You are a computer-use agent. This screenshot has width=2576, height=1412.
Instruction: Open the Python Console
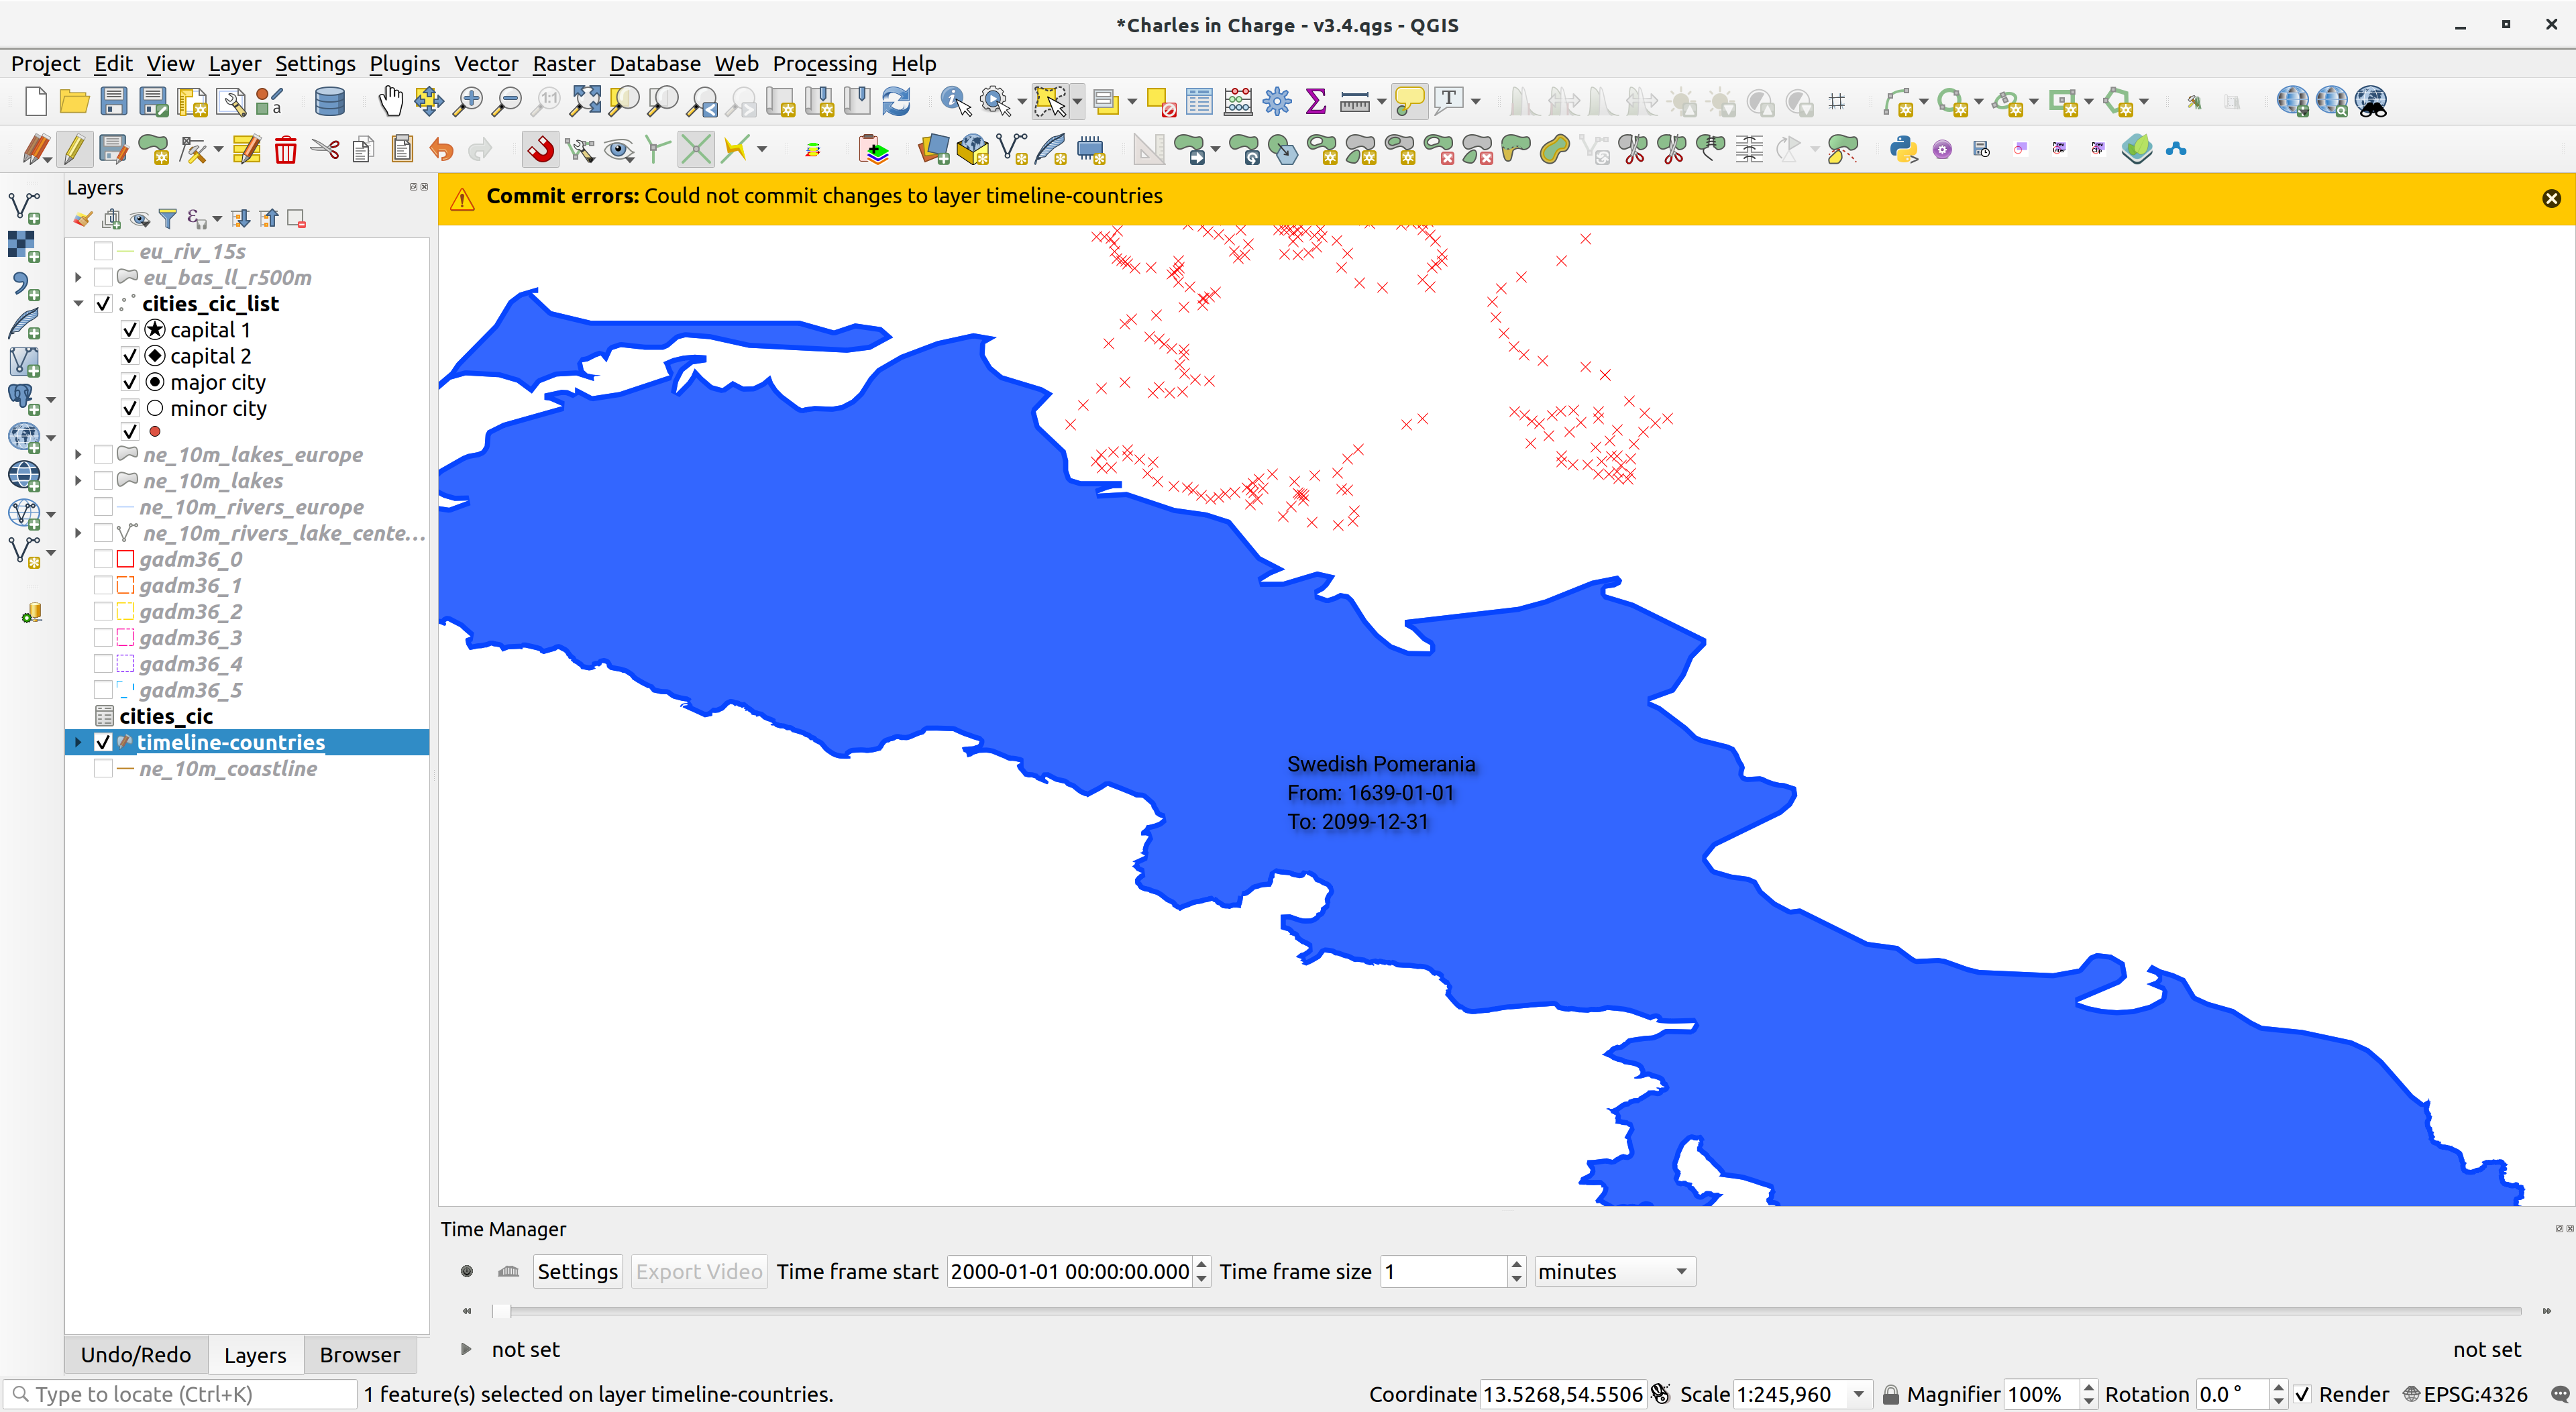click(1903, 148)
